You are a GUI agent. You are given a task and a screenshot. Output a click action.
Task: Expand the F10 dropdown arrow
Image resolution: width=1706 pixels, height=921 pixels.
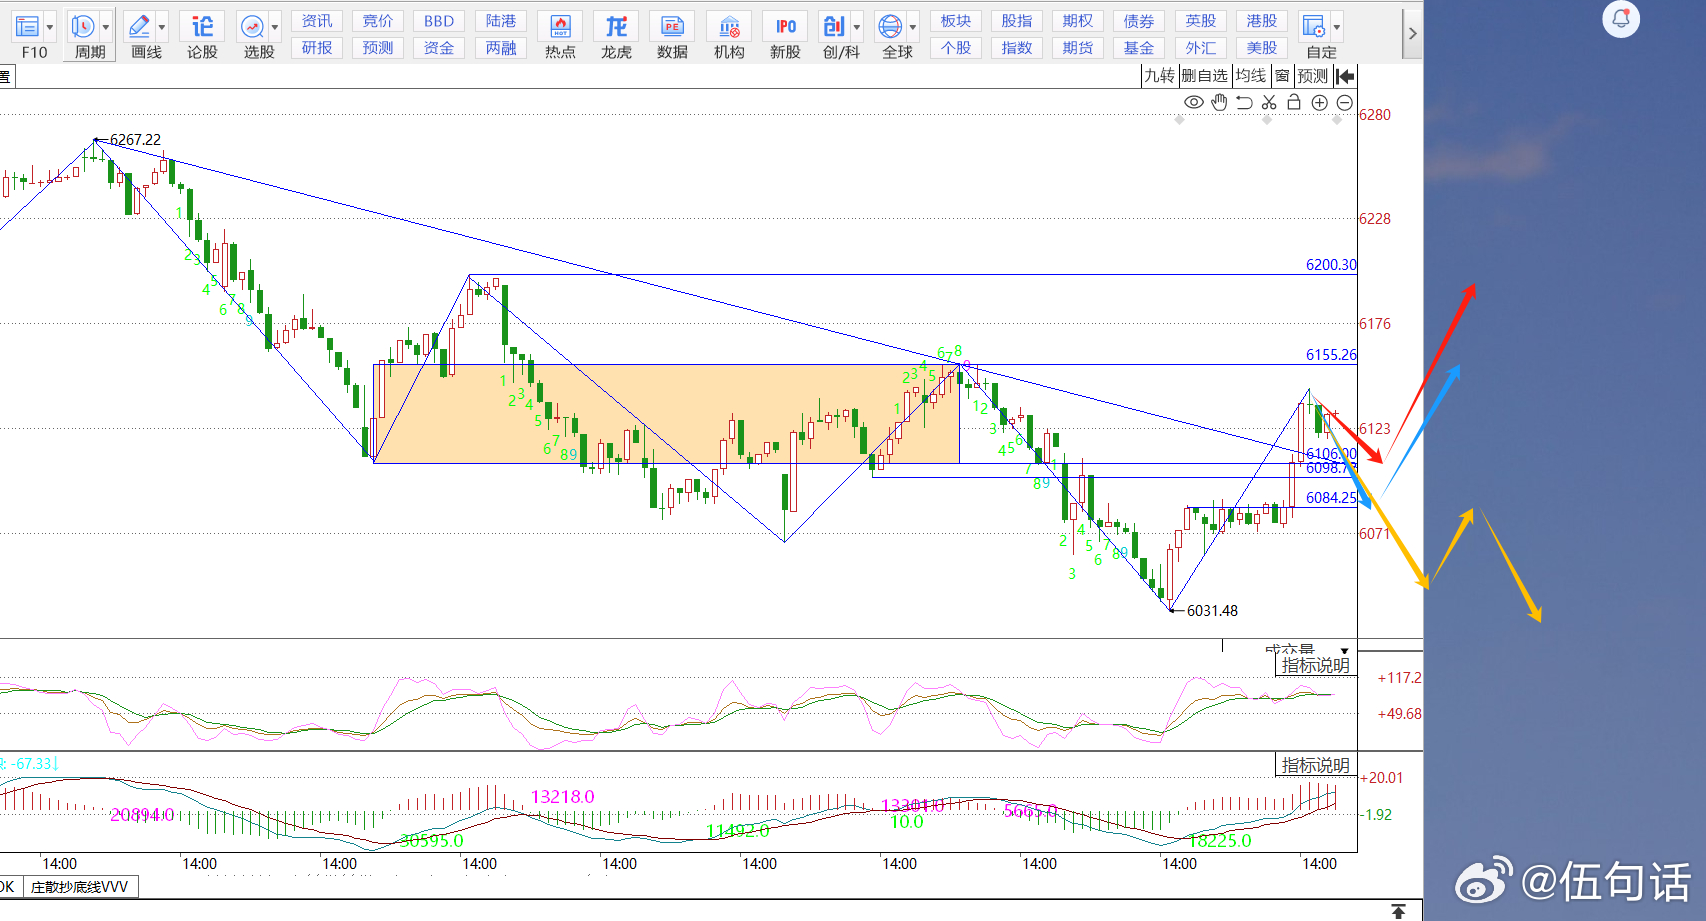click(x=49, y=27)
